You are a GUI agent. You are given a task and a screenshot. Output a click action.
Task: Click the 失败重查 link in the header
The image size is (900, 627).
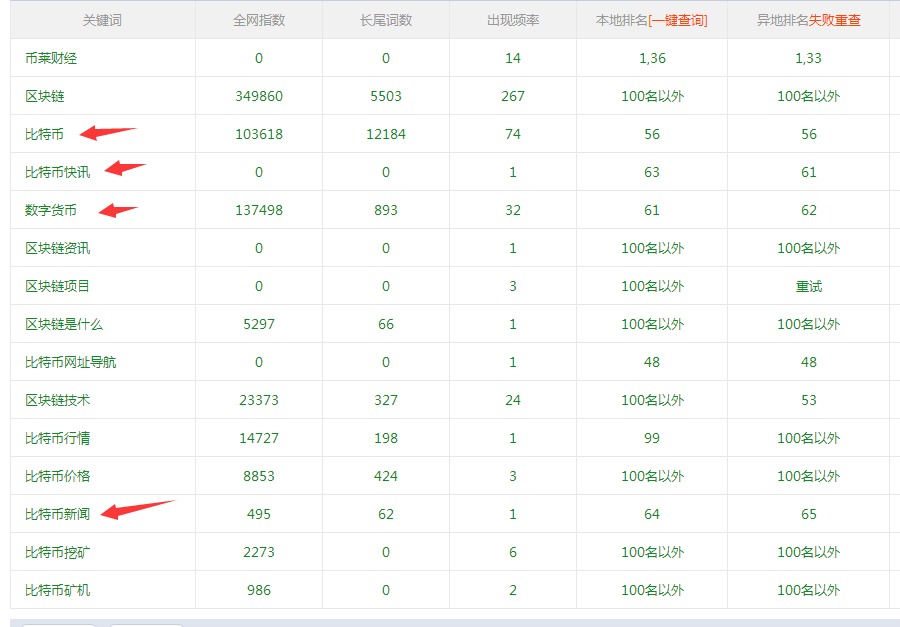click(x=834, y=20)
